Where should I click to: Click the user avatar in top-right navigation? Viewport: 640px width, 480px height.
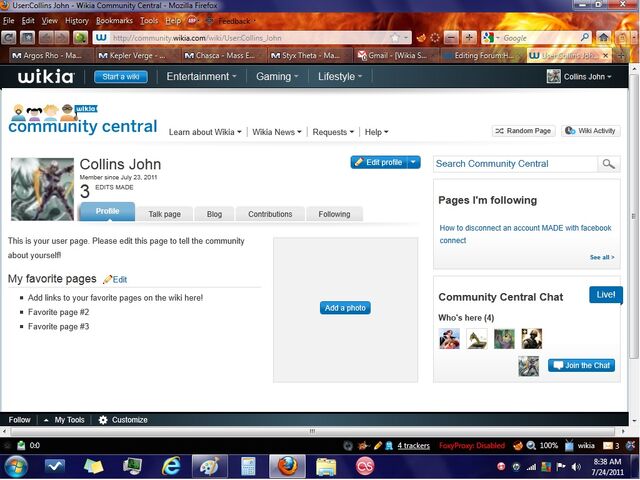553,76
